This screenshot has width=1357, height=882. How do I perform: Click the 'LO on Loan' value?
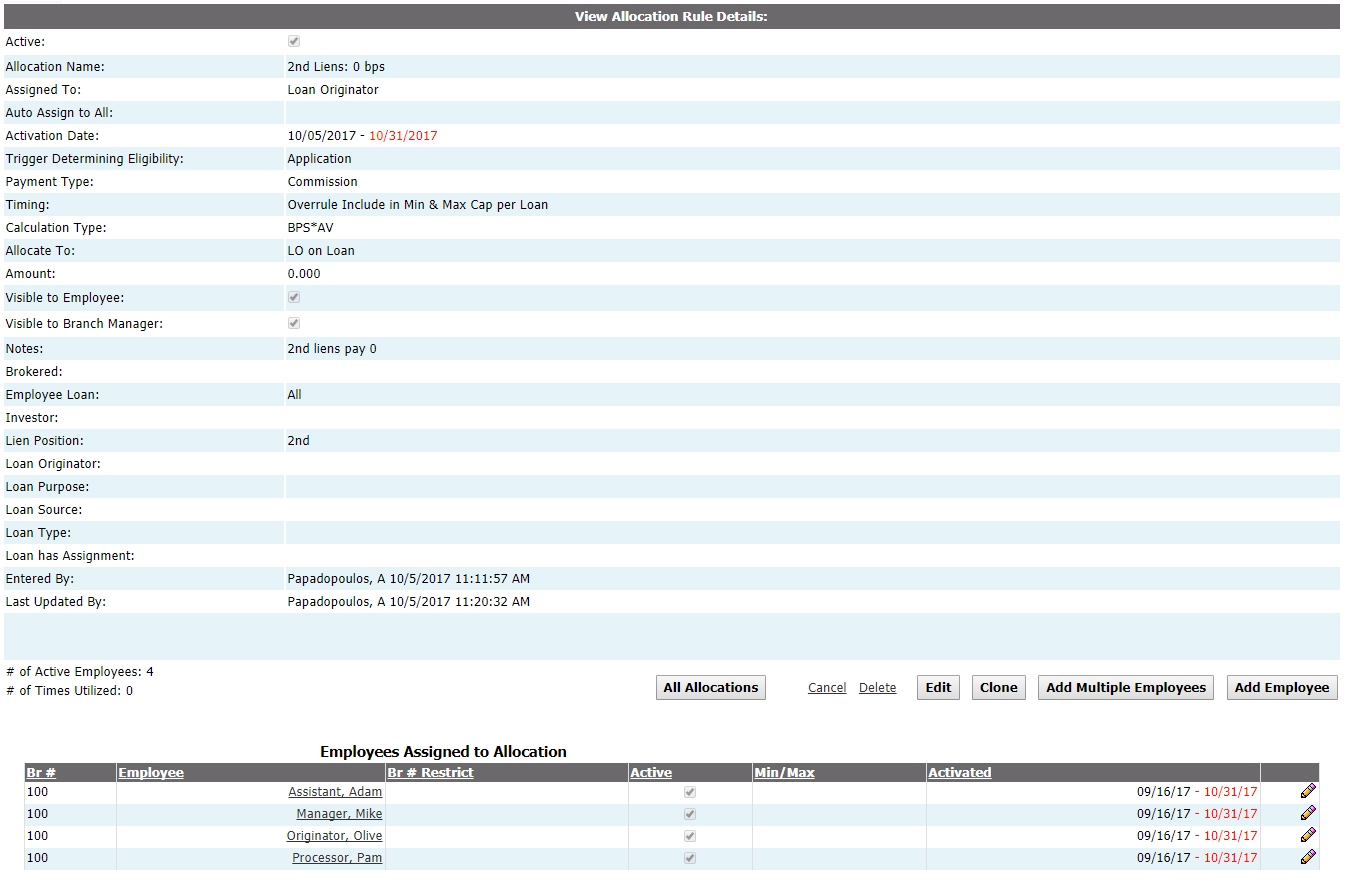click(321, 251)
